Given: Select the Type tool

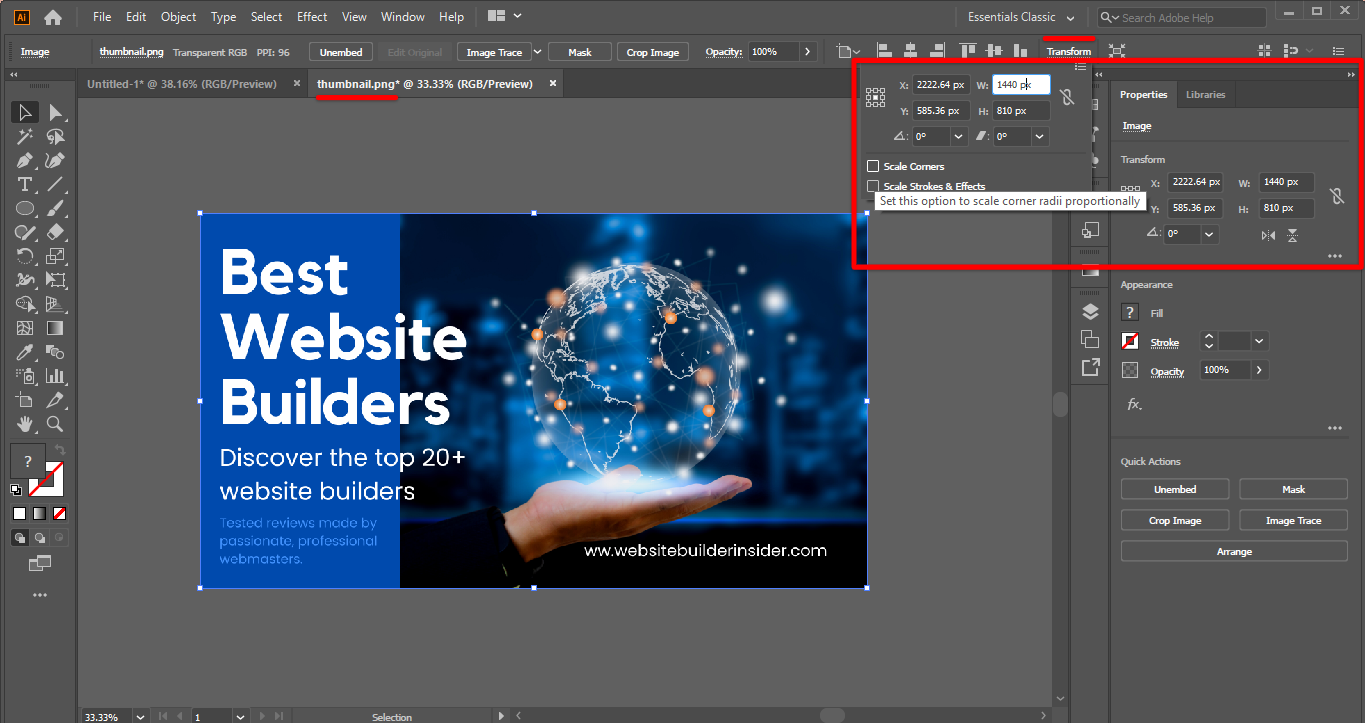Looking at the screenshot, I should (24, 184).
